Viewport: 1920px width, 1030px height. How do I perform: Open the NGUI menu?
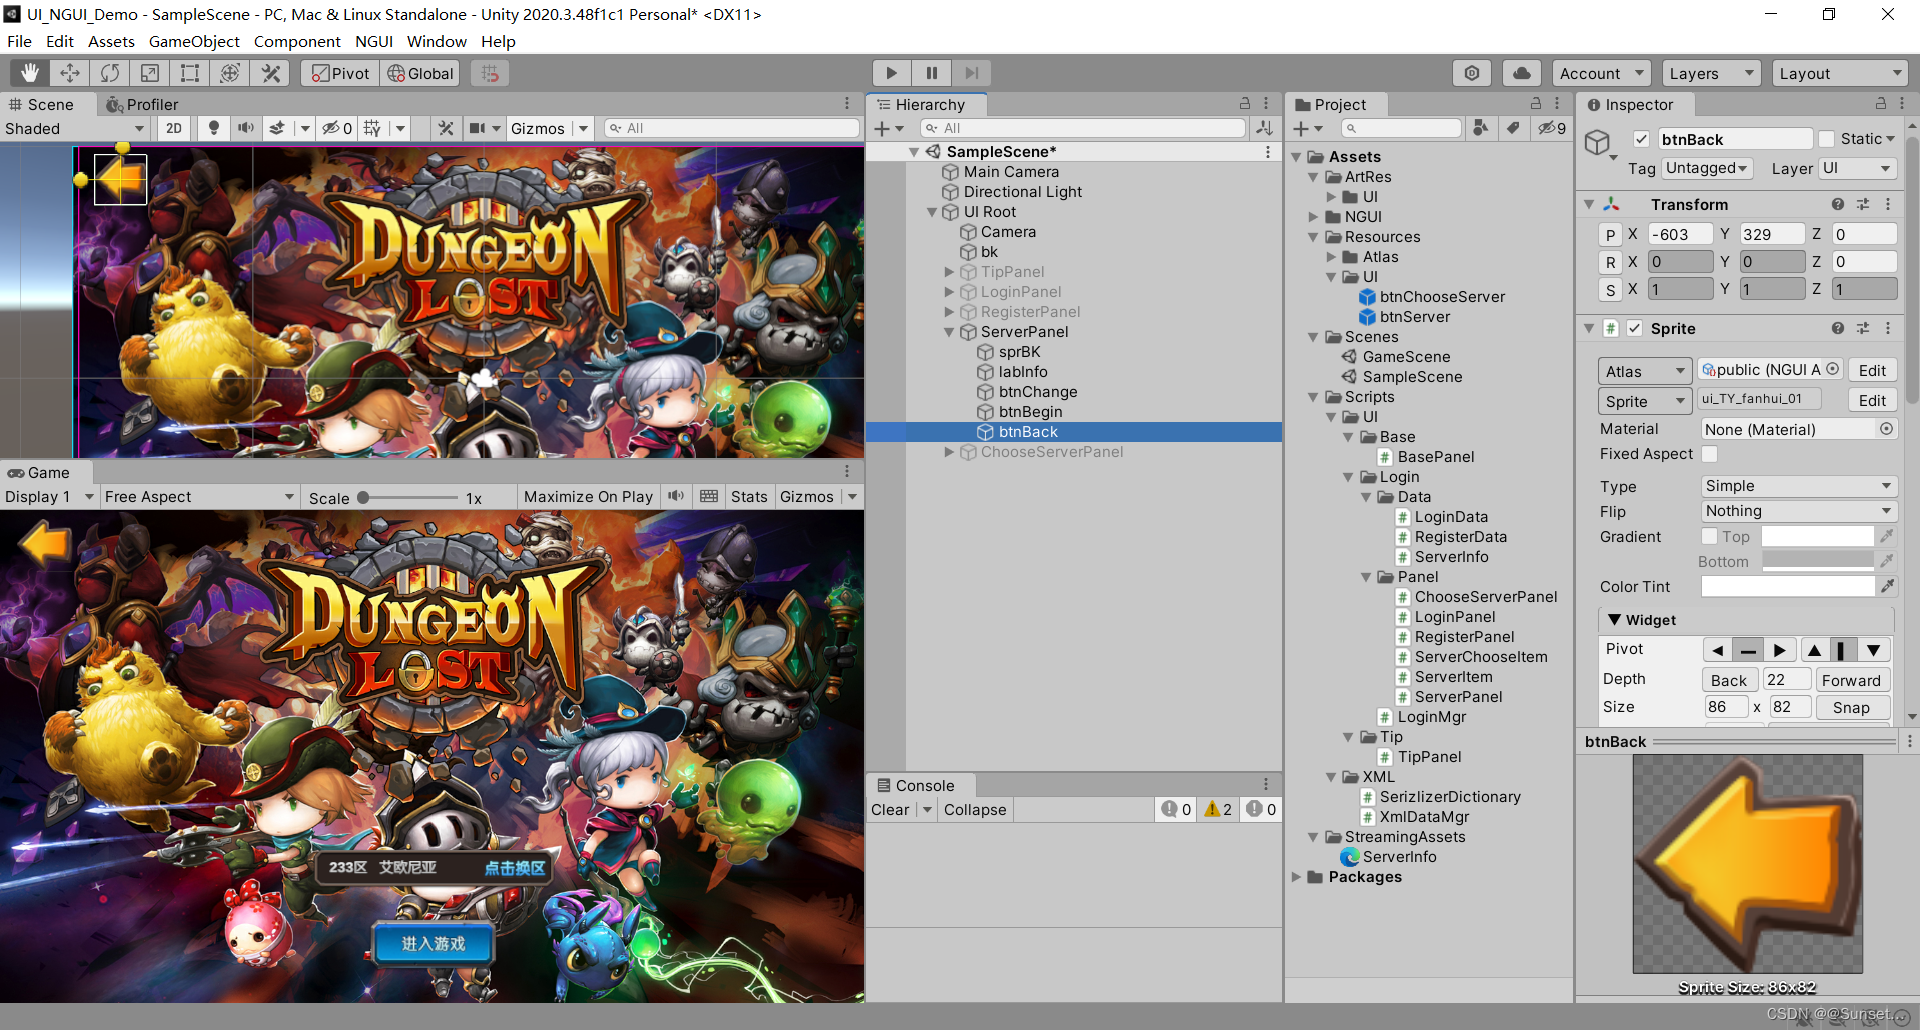click(x=374, y=41)
